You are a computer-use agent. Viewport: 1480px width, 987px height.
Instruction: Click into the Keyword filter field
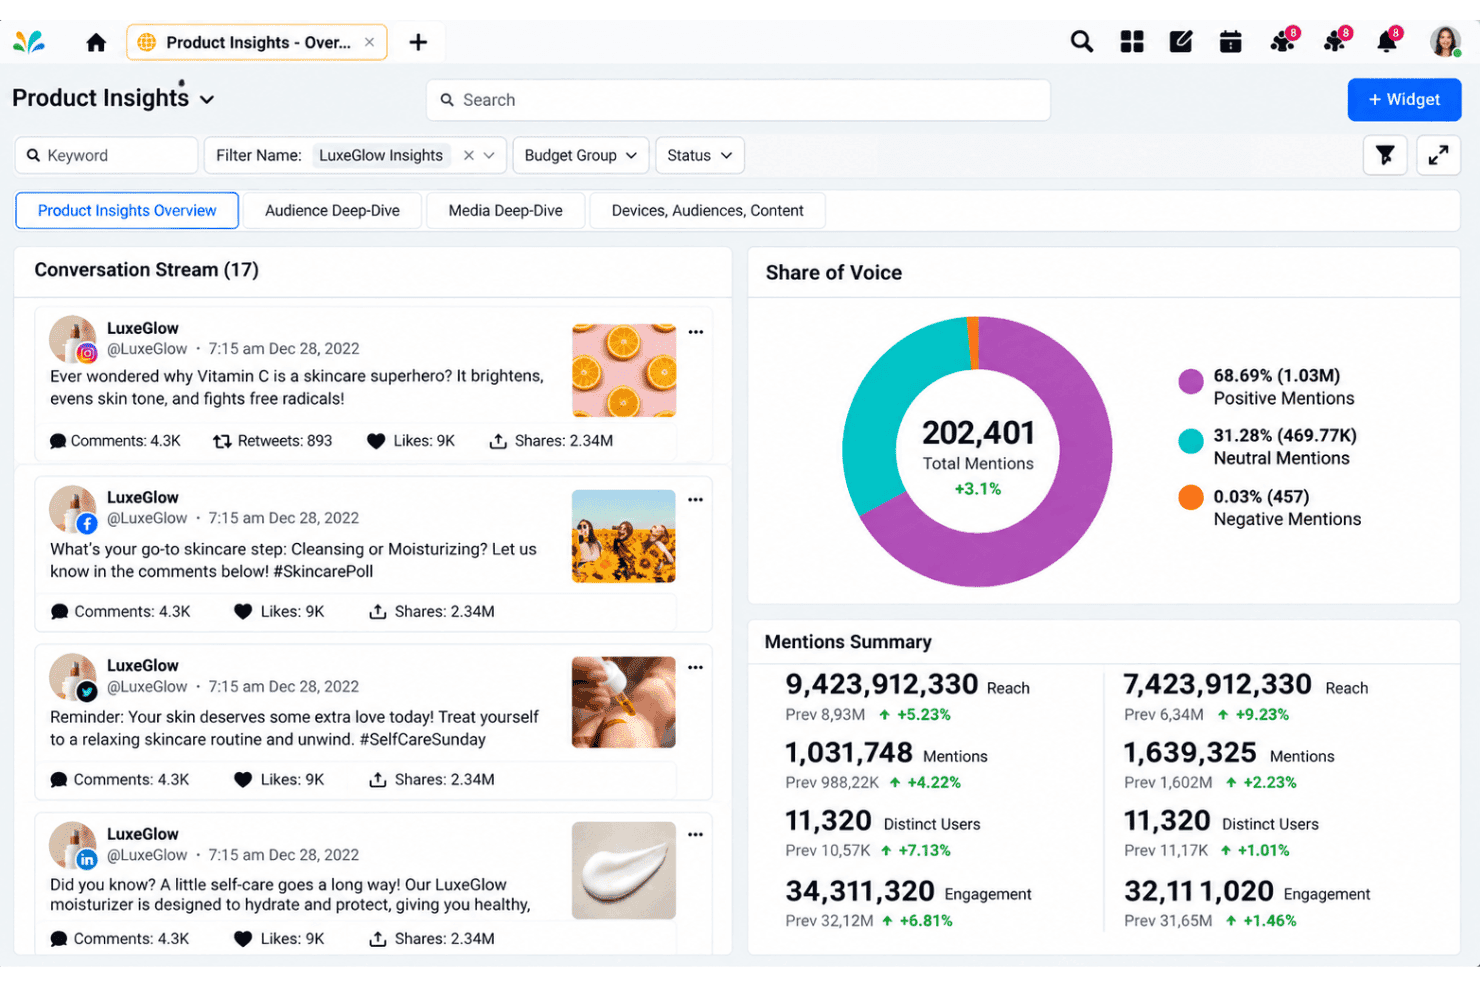click(x=106, y=155)
